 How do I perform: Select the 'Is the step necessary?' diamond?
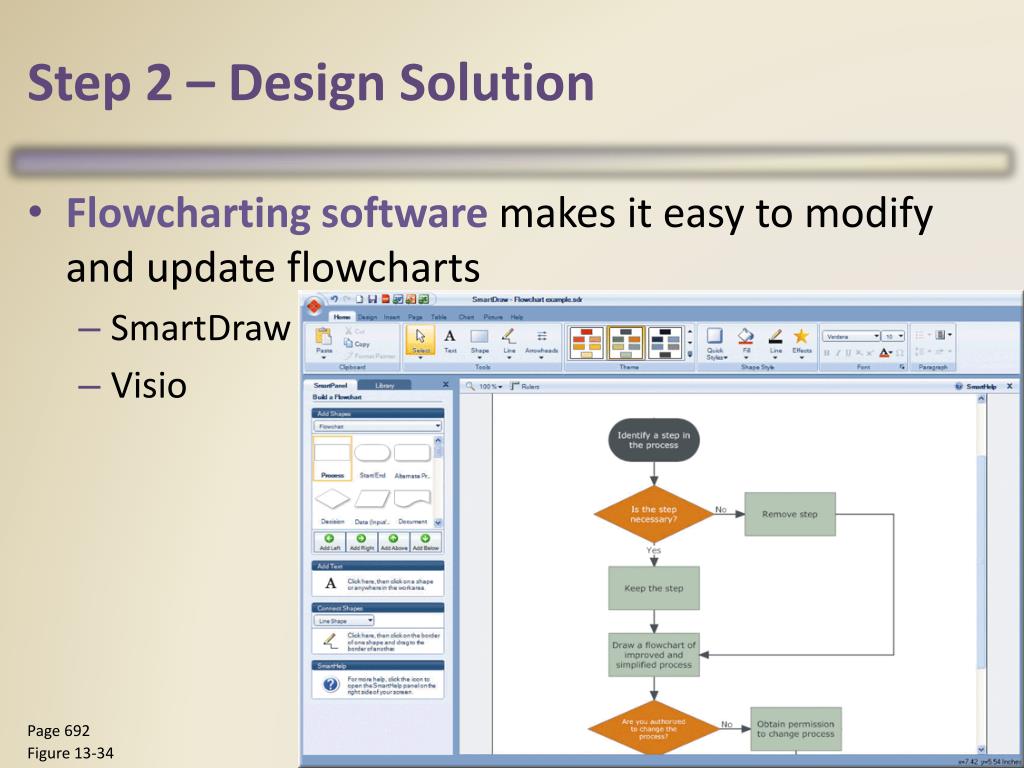click(x=654, y=514)
